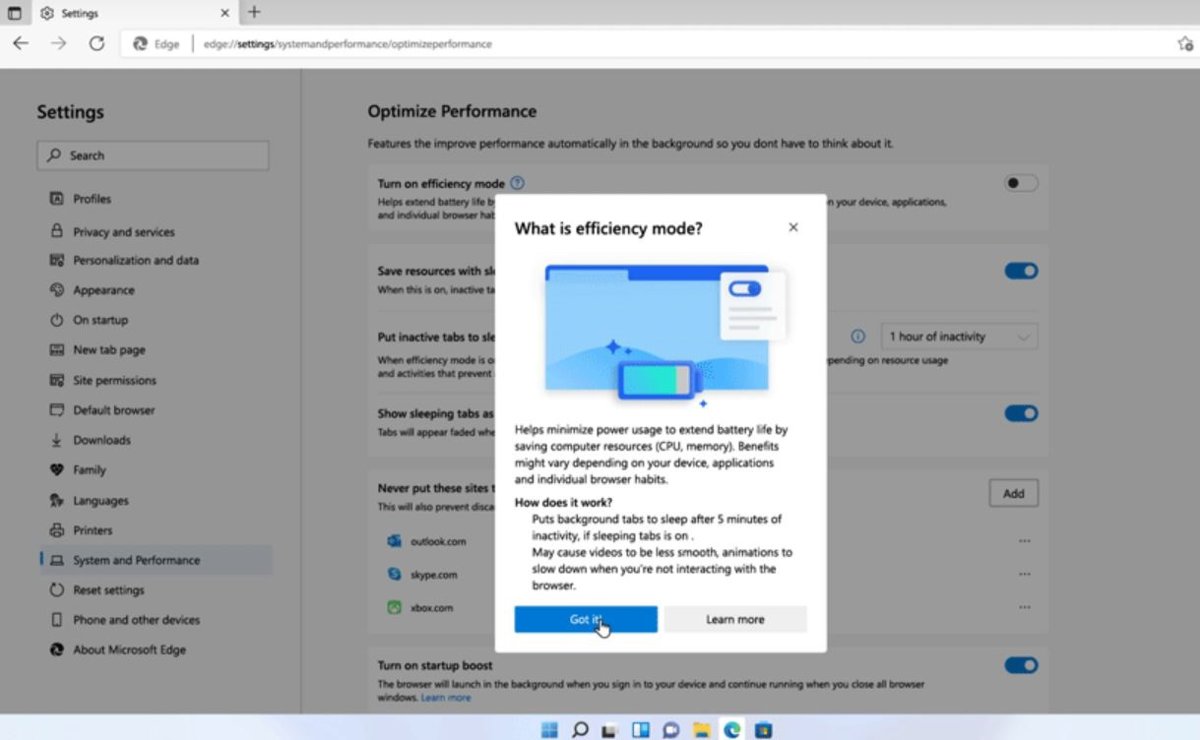1200x740 pixels.
Task: Click the back navigation arrow
Action: click(x=21, y=44)
